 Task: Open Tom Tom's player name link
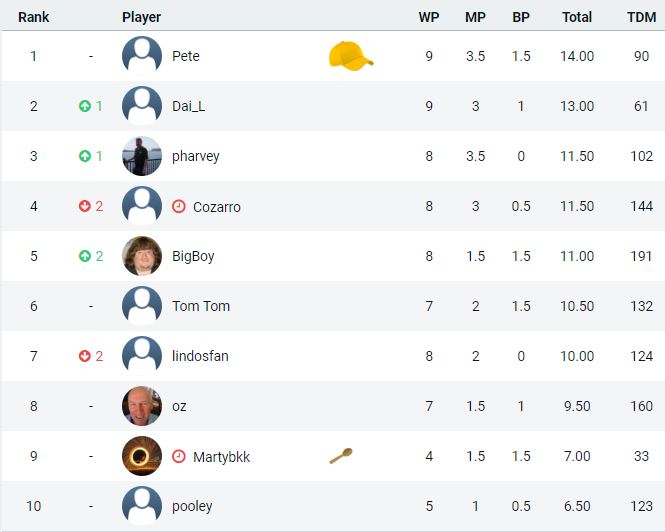click(201, 306)
